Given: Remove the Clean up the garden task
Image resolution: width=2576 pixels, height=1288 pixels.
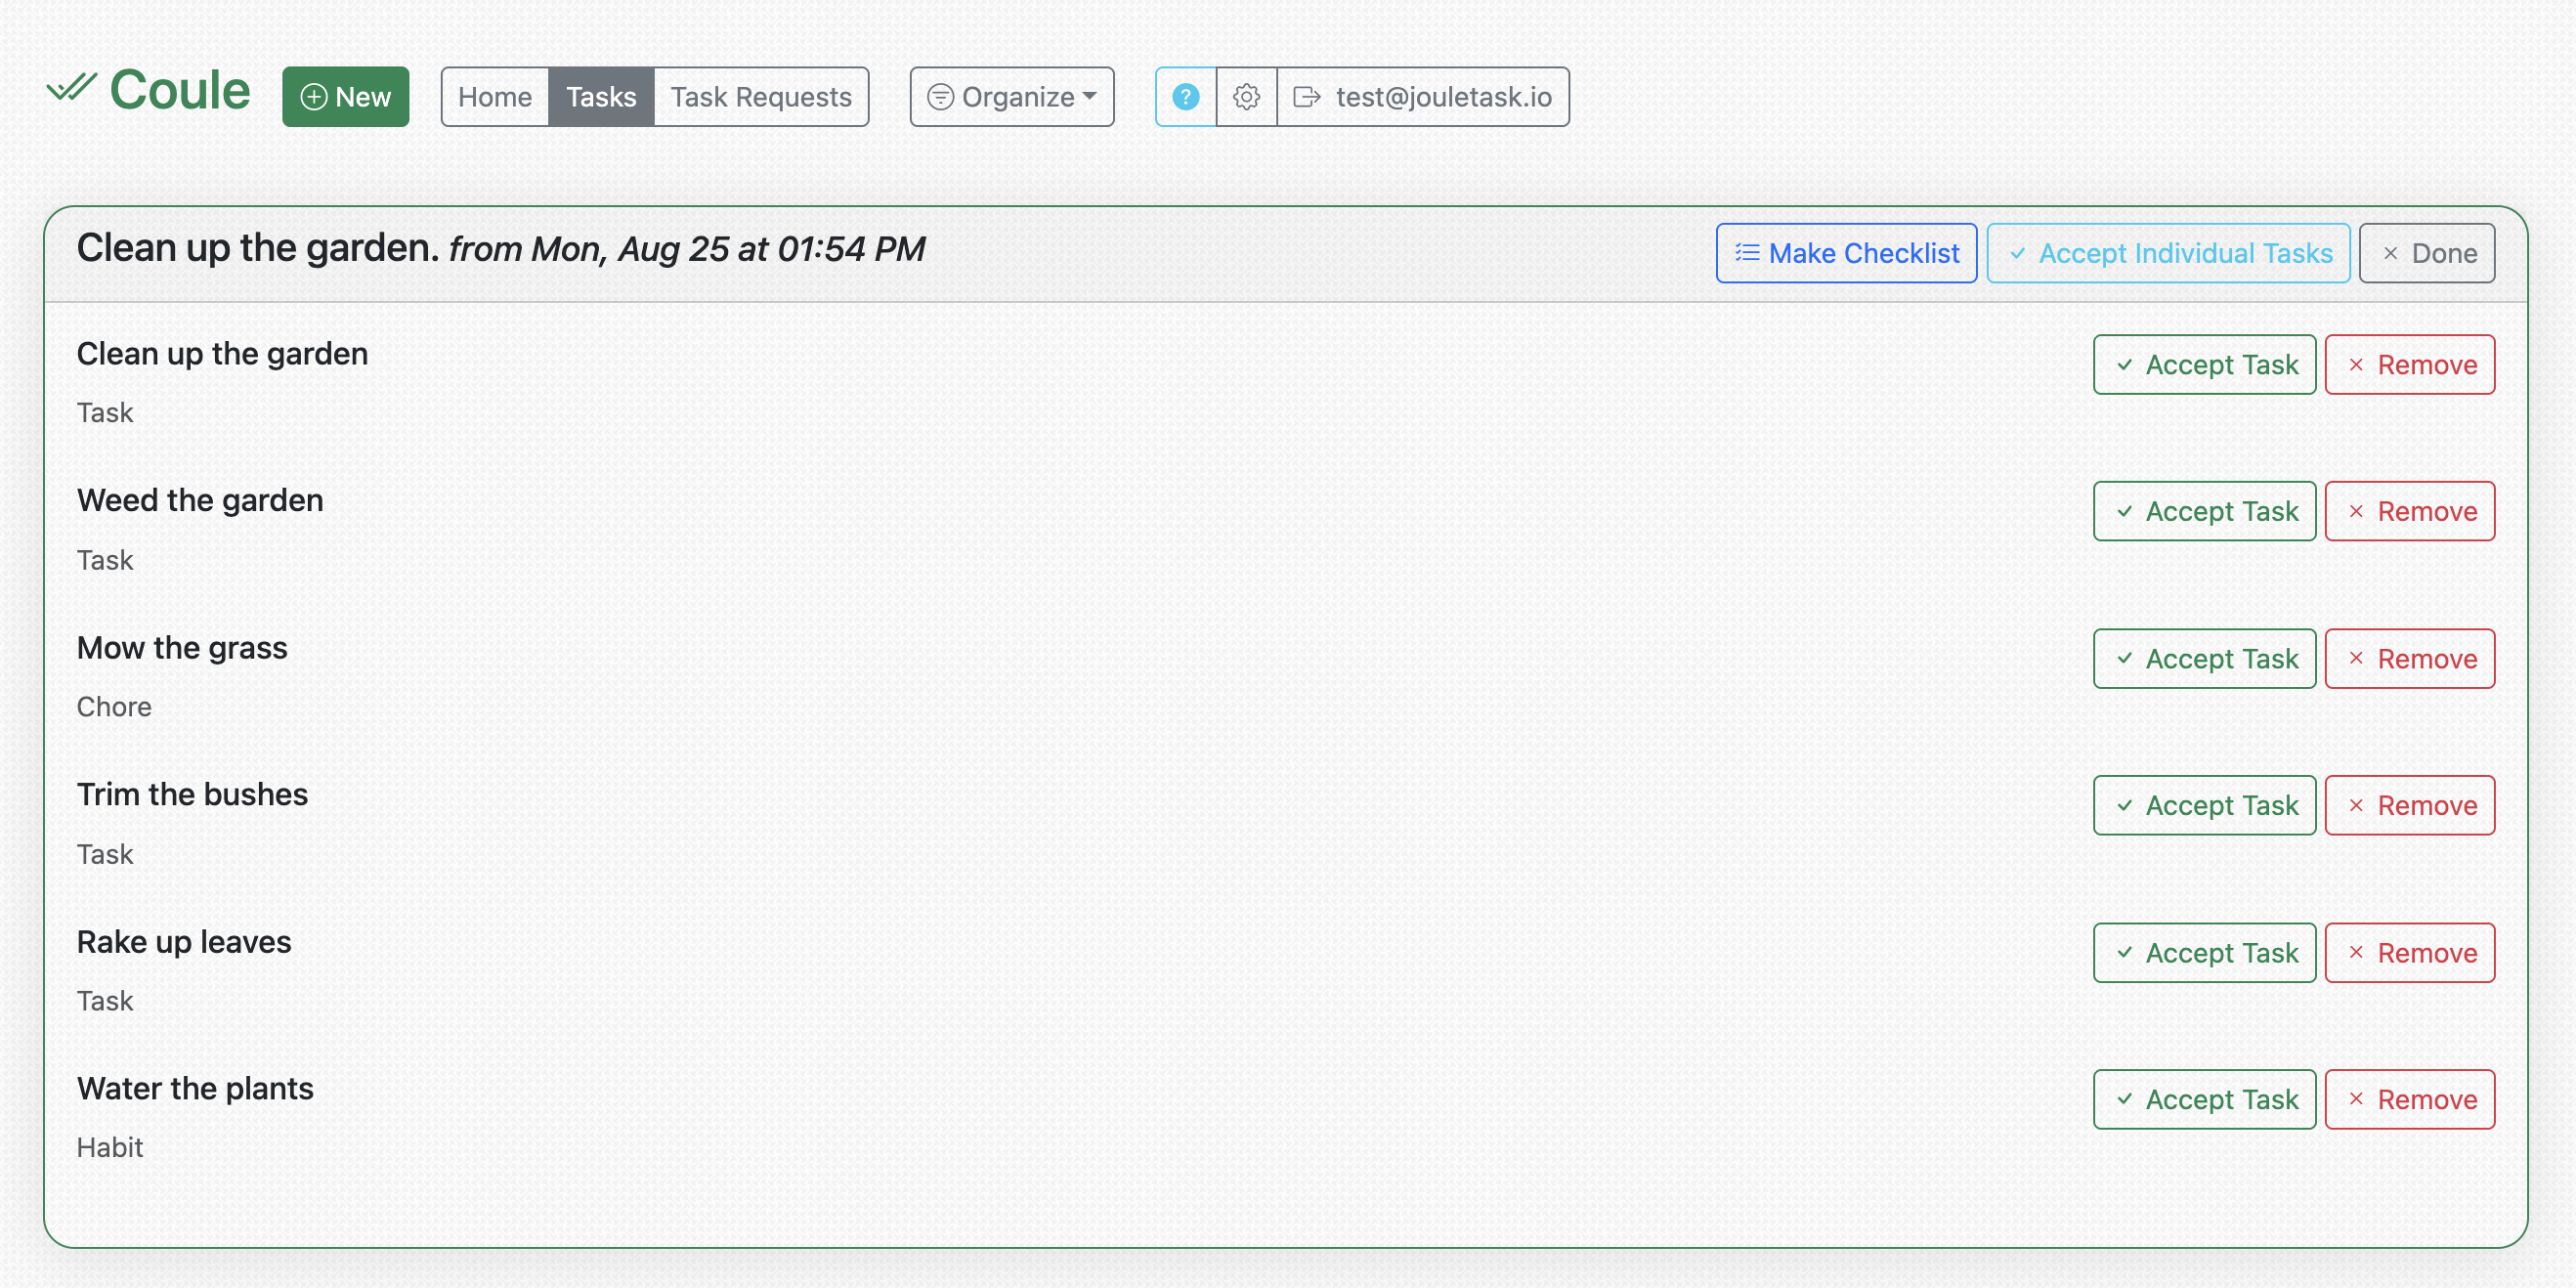Looking at the screenshot, I should 2409,365.
